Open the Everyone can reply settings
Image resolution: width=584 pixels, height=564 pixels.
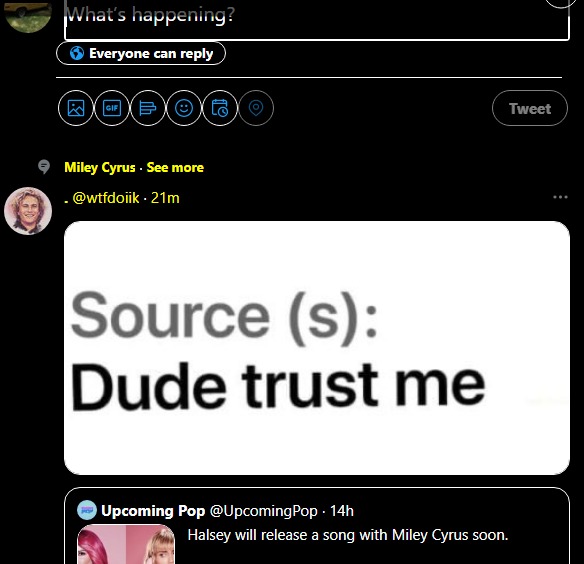(141, 53)
